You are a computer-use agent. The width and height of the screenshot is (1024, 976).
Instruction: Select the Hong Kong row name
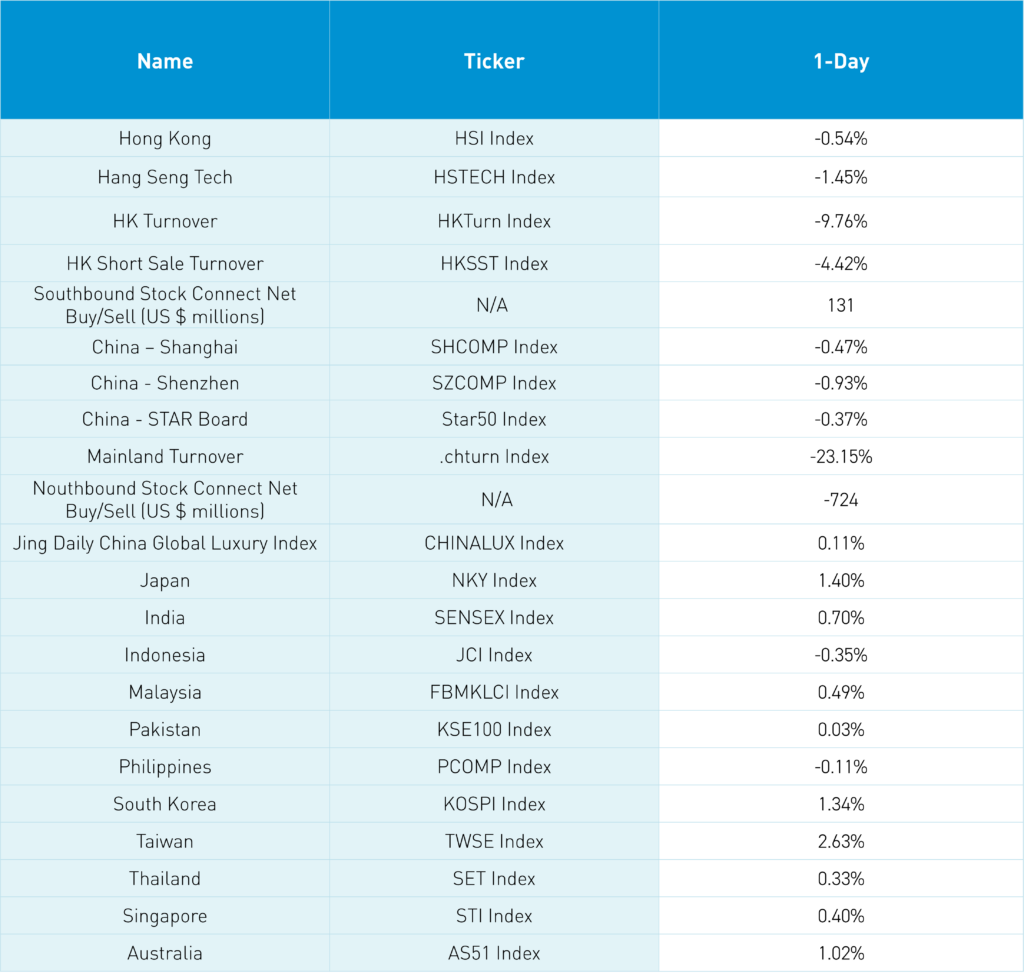165,139
